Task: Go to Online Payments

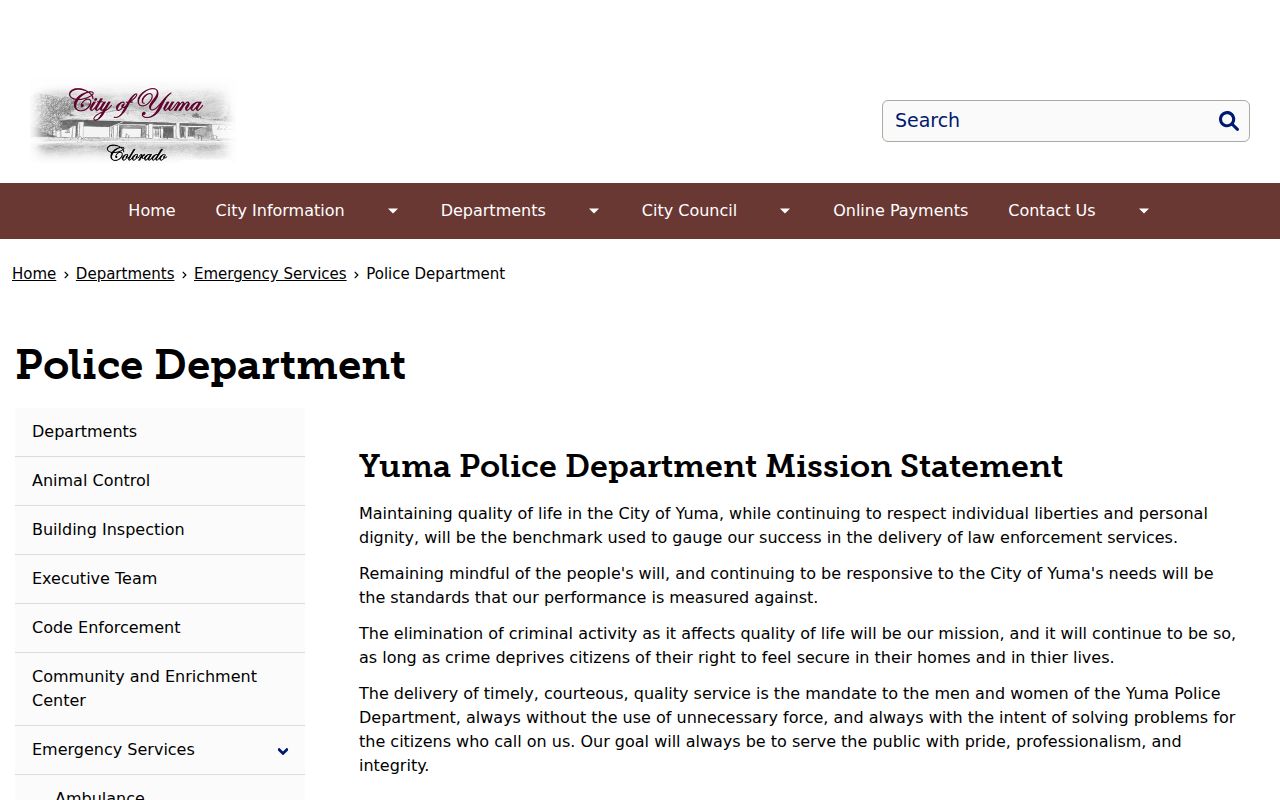Action: [900, 211]
